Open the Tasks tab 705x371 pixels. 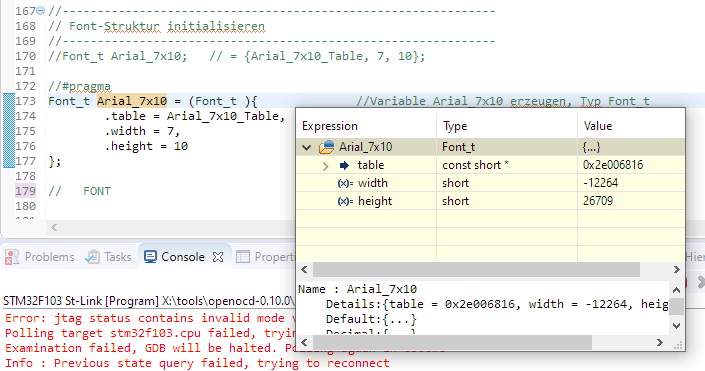tap(109, 257)
